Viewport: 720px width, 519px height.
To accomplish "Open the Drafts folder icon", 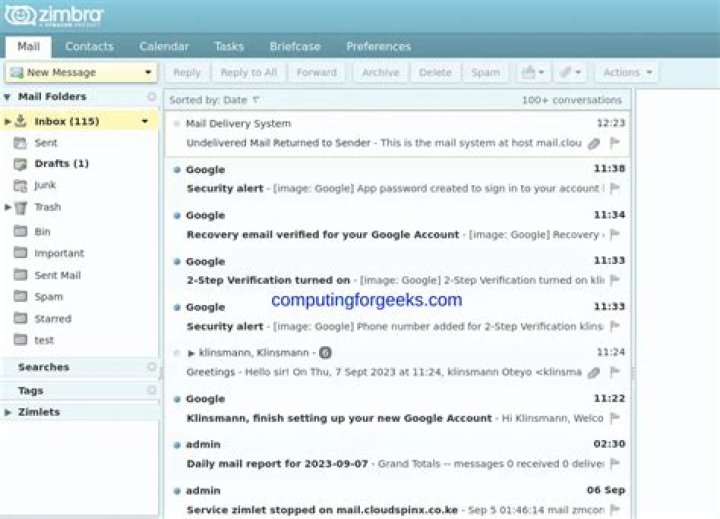I will point(20,164).
